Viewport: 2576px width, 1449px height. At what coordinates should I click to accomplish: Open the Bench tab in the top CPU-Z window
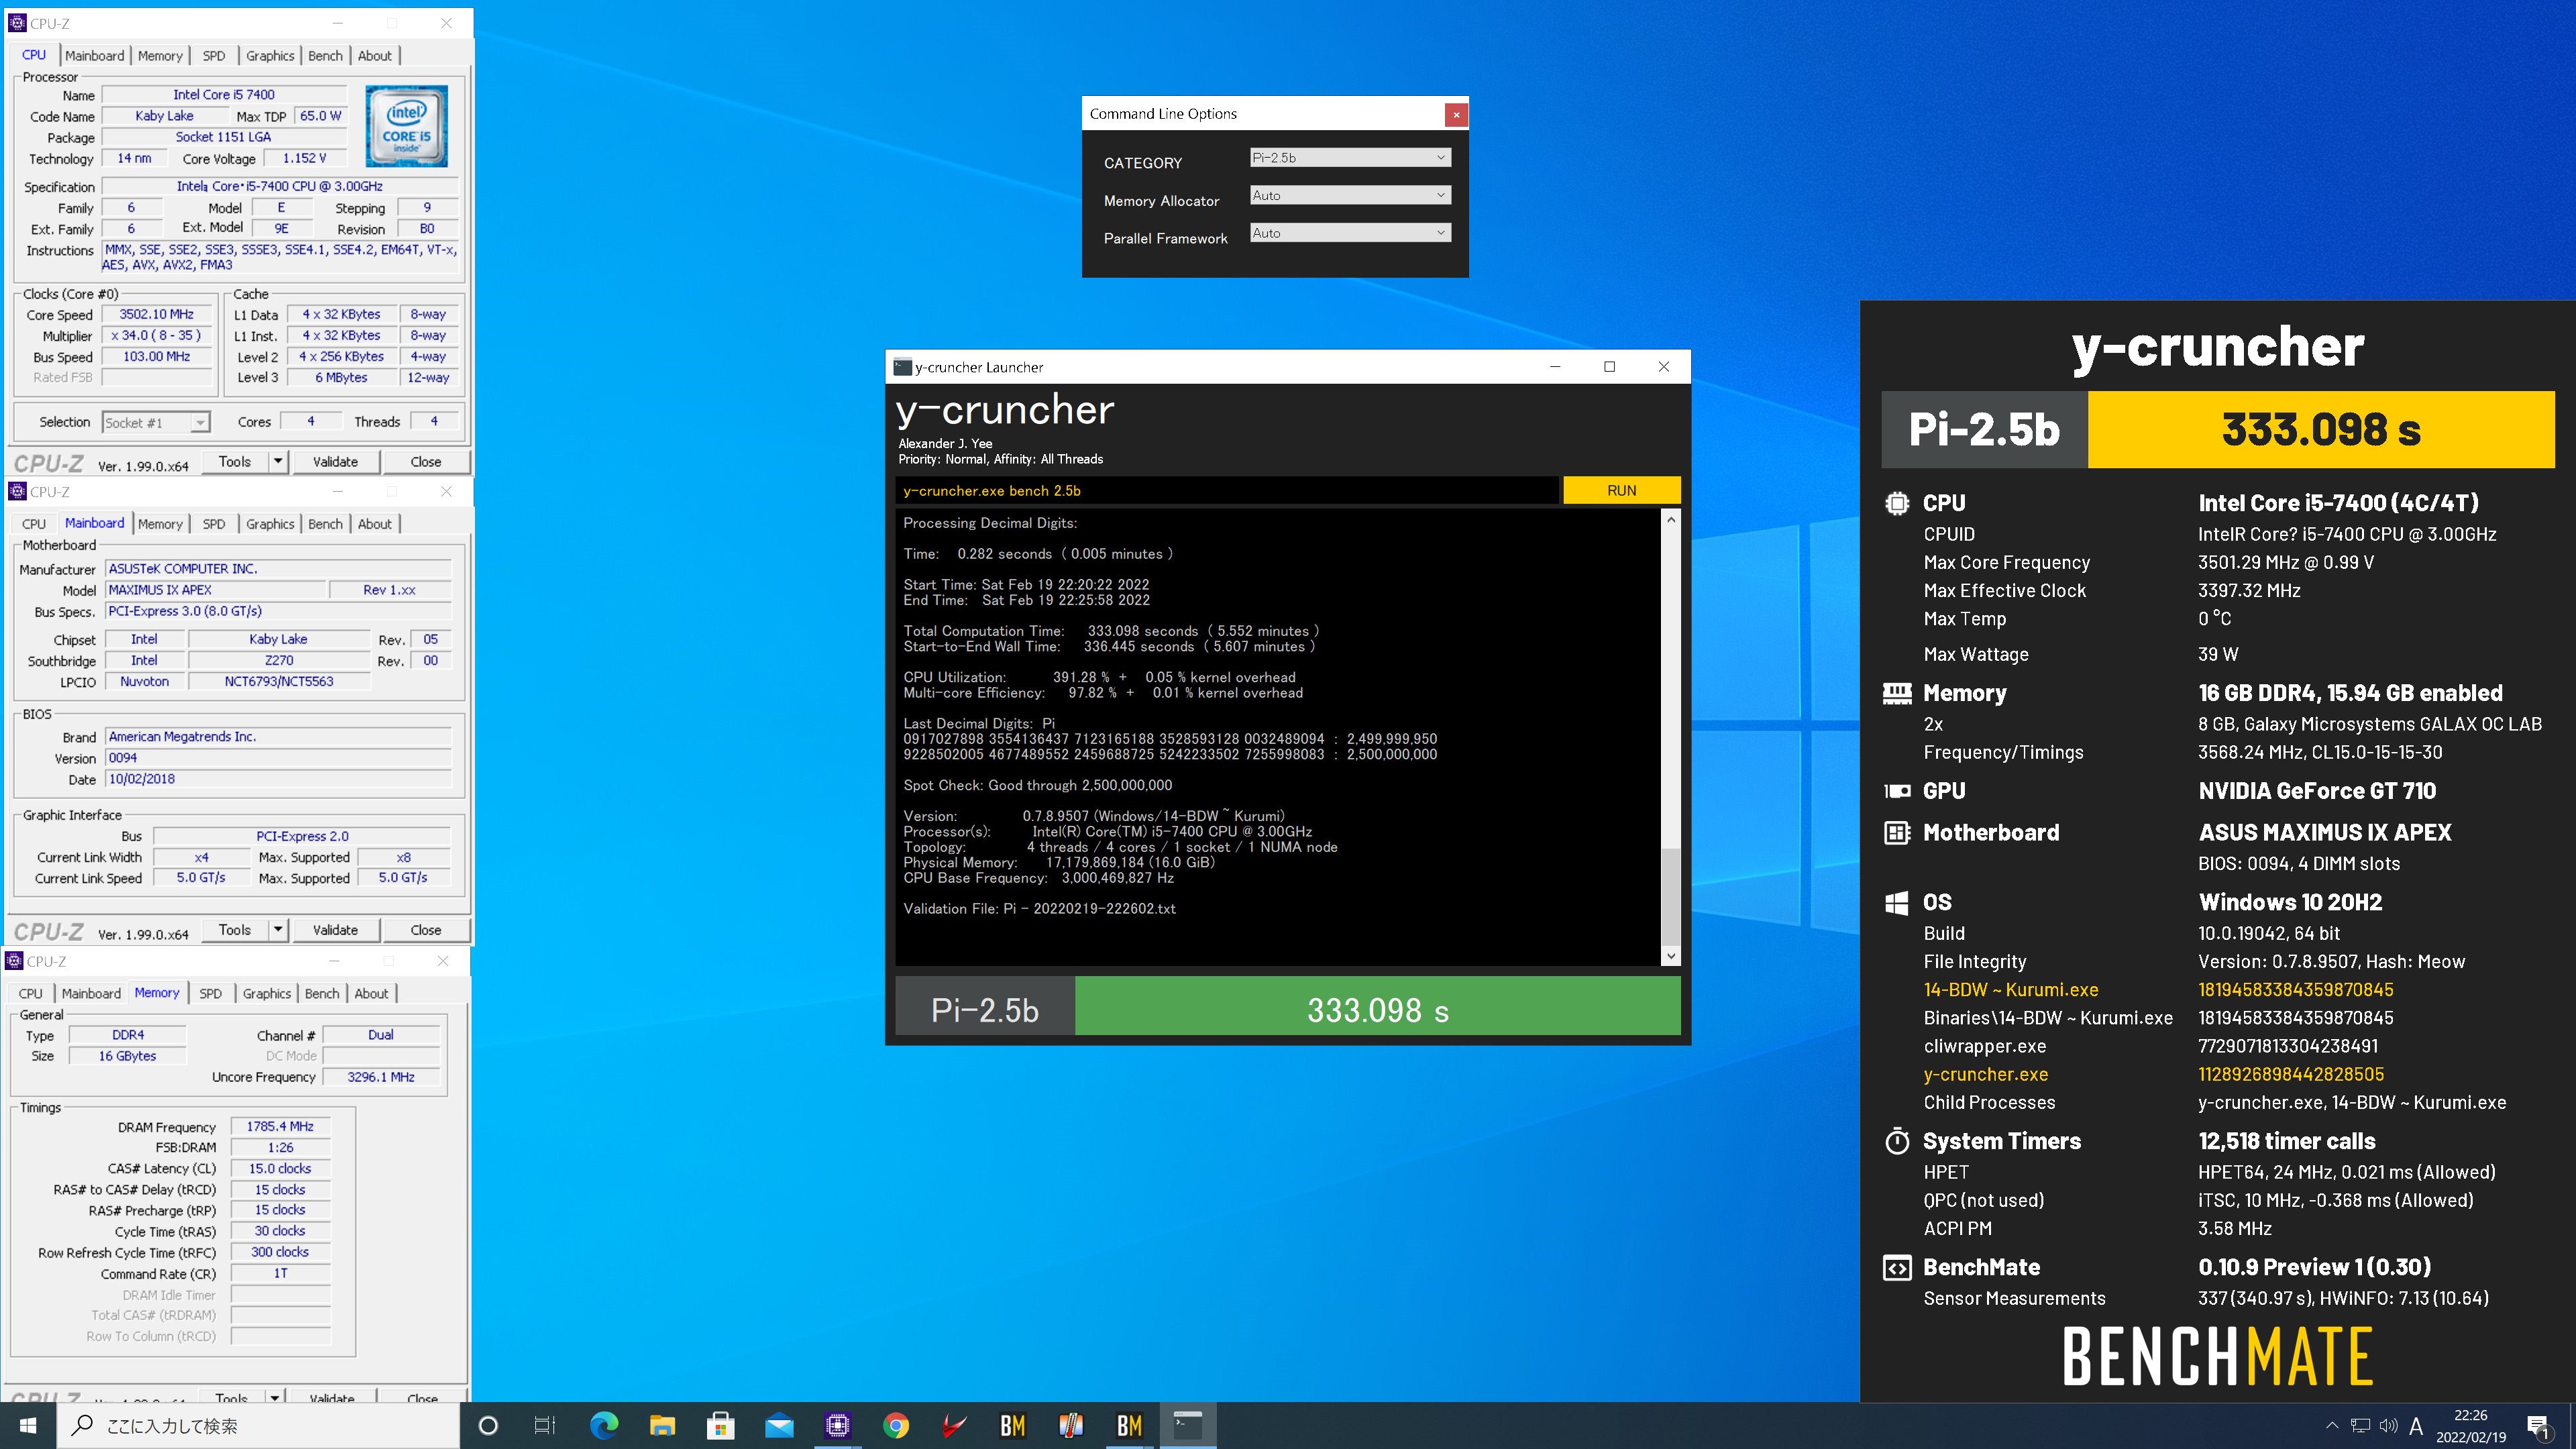coord(325,56)
